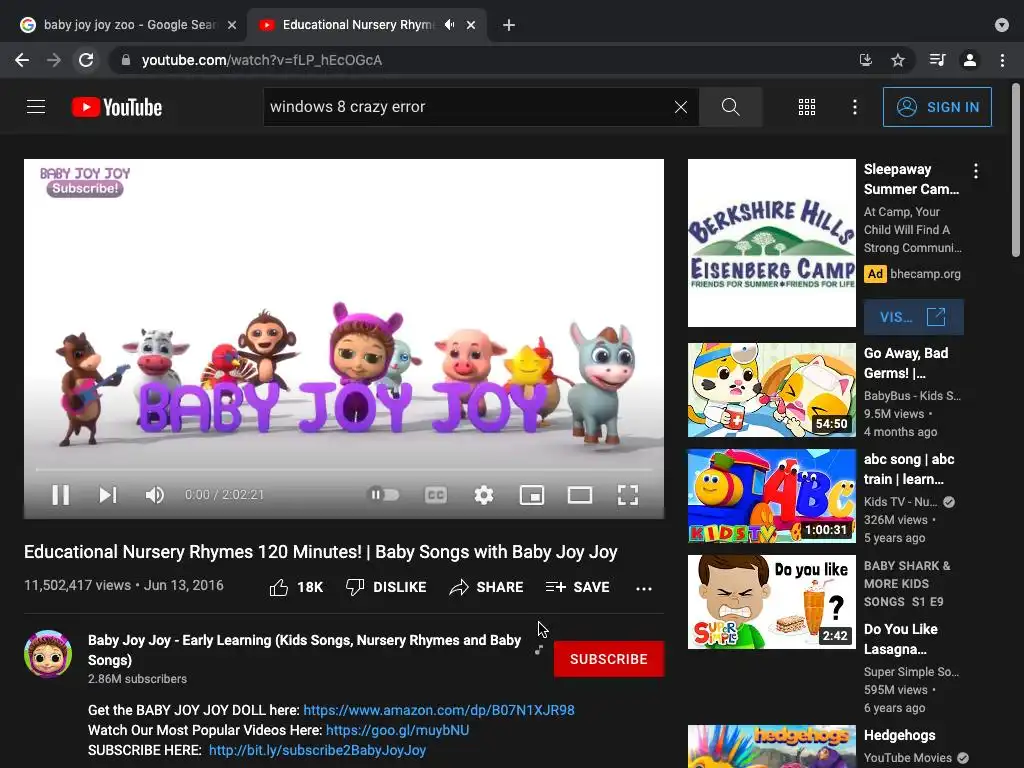The width and height of the screenshot is (1024, 768).
Task: Click the Do You Like Lasagna title
Action: pyautogui.click(x=901, y=639)
